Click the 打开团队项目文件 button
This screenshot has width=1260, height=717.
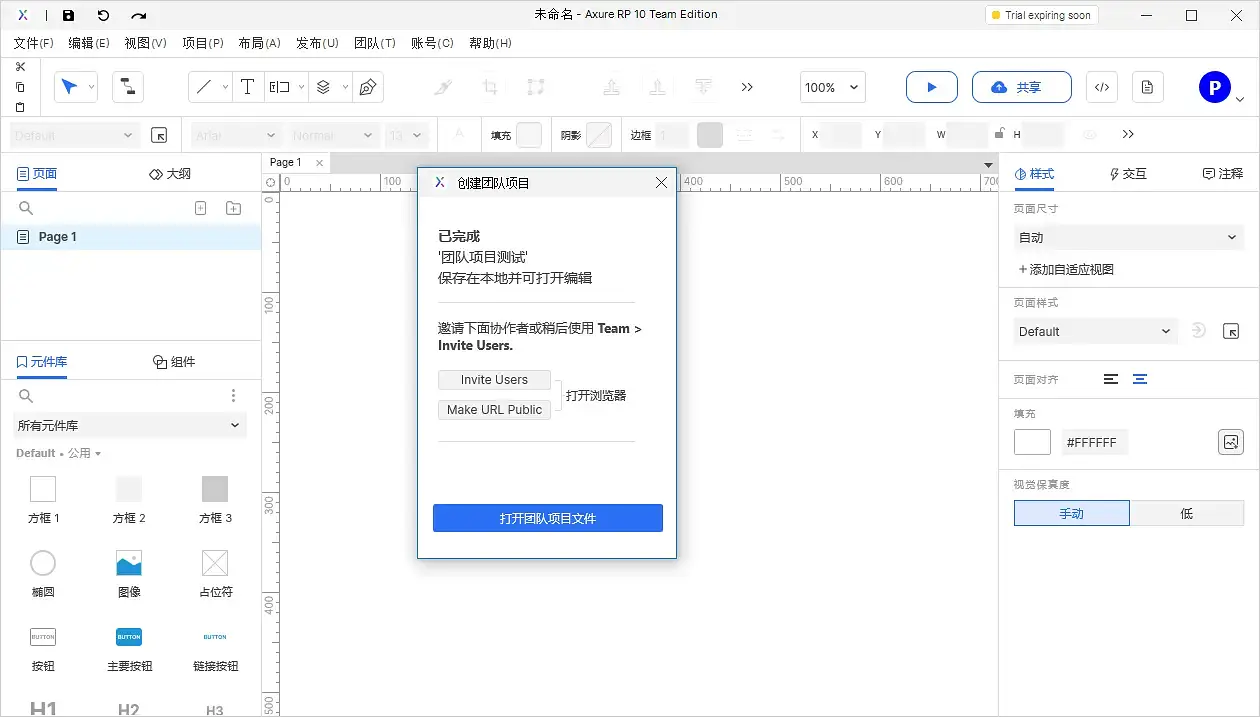pyautogui.click(x=547, y=518)
